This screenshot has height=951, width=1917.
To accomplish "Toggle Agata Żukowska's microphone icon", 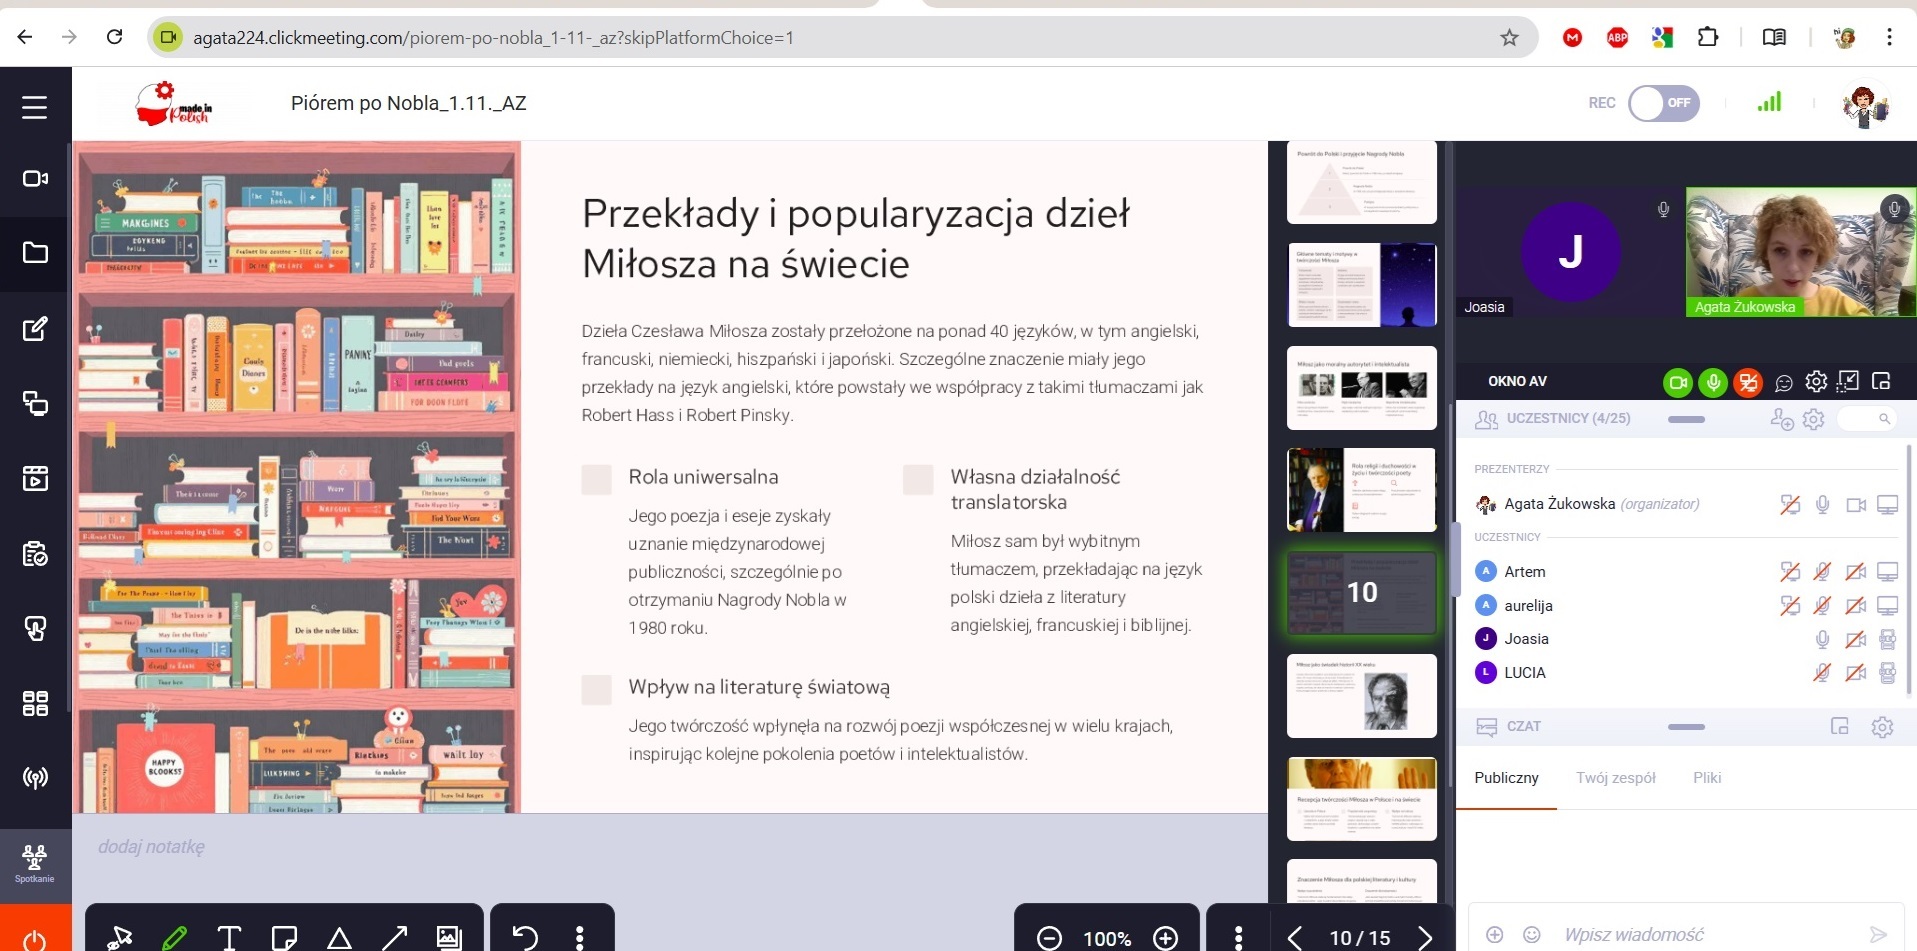I will [1823, 505].
